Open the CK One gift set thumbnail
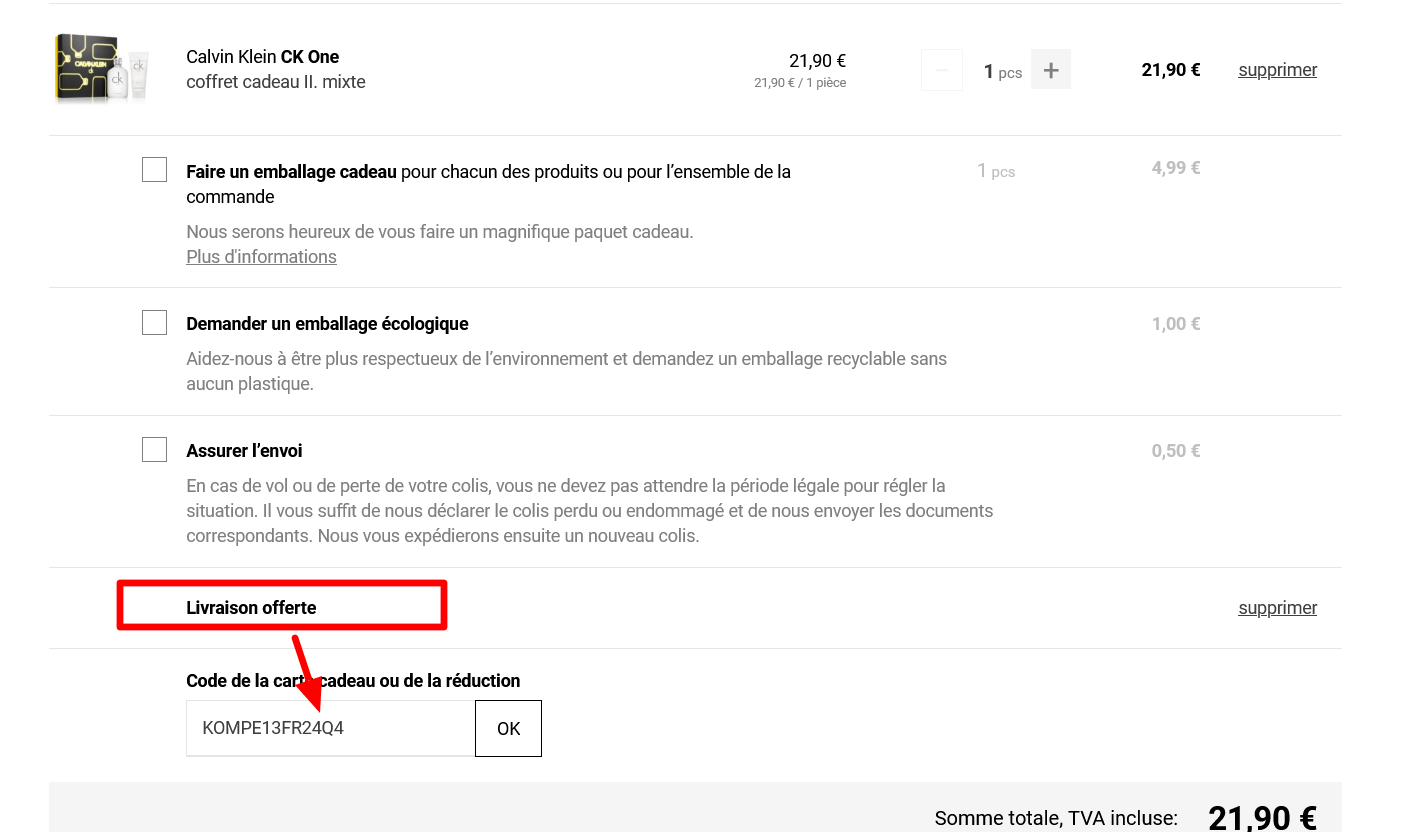The width and height of the screenshot is (1420, 832). point(102,68)
